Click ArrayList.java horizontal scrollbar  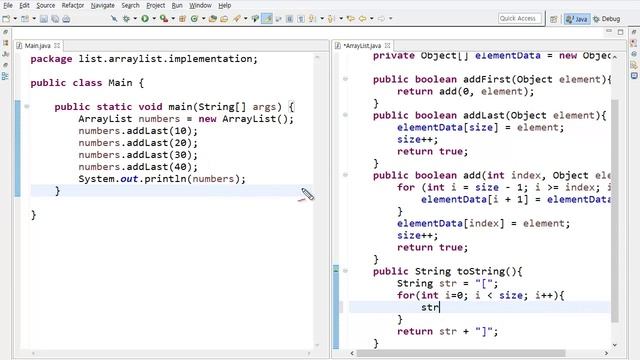click(461, 353)
